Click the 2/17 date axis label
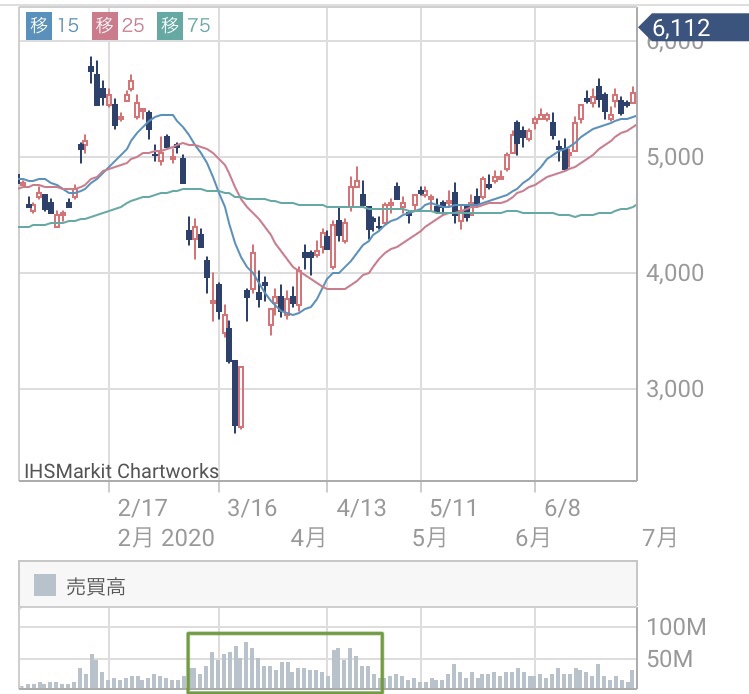The height and width of the screenshot is (694, 749). point(142,508)
